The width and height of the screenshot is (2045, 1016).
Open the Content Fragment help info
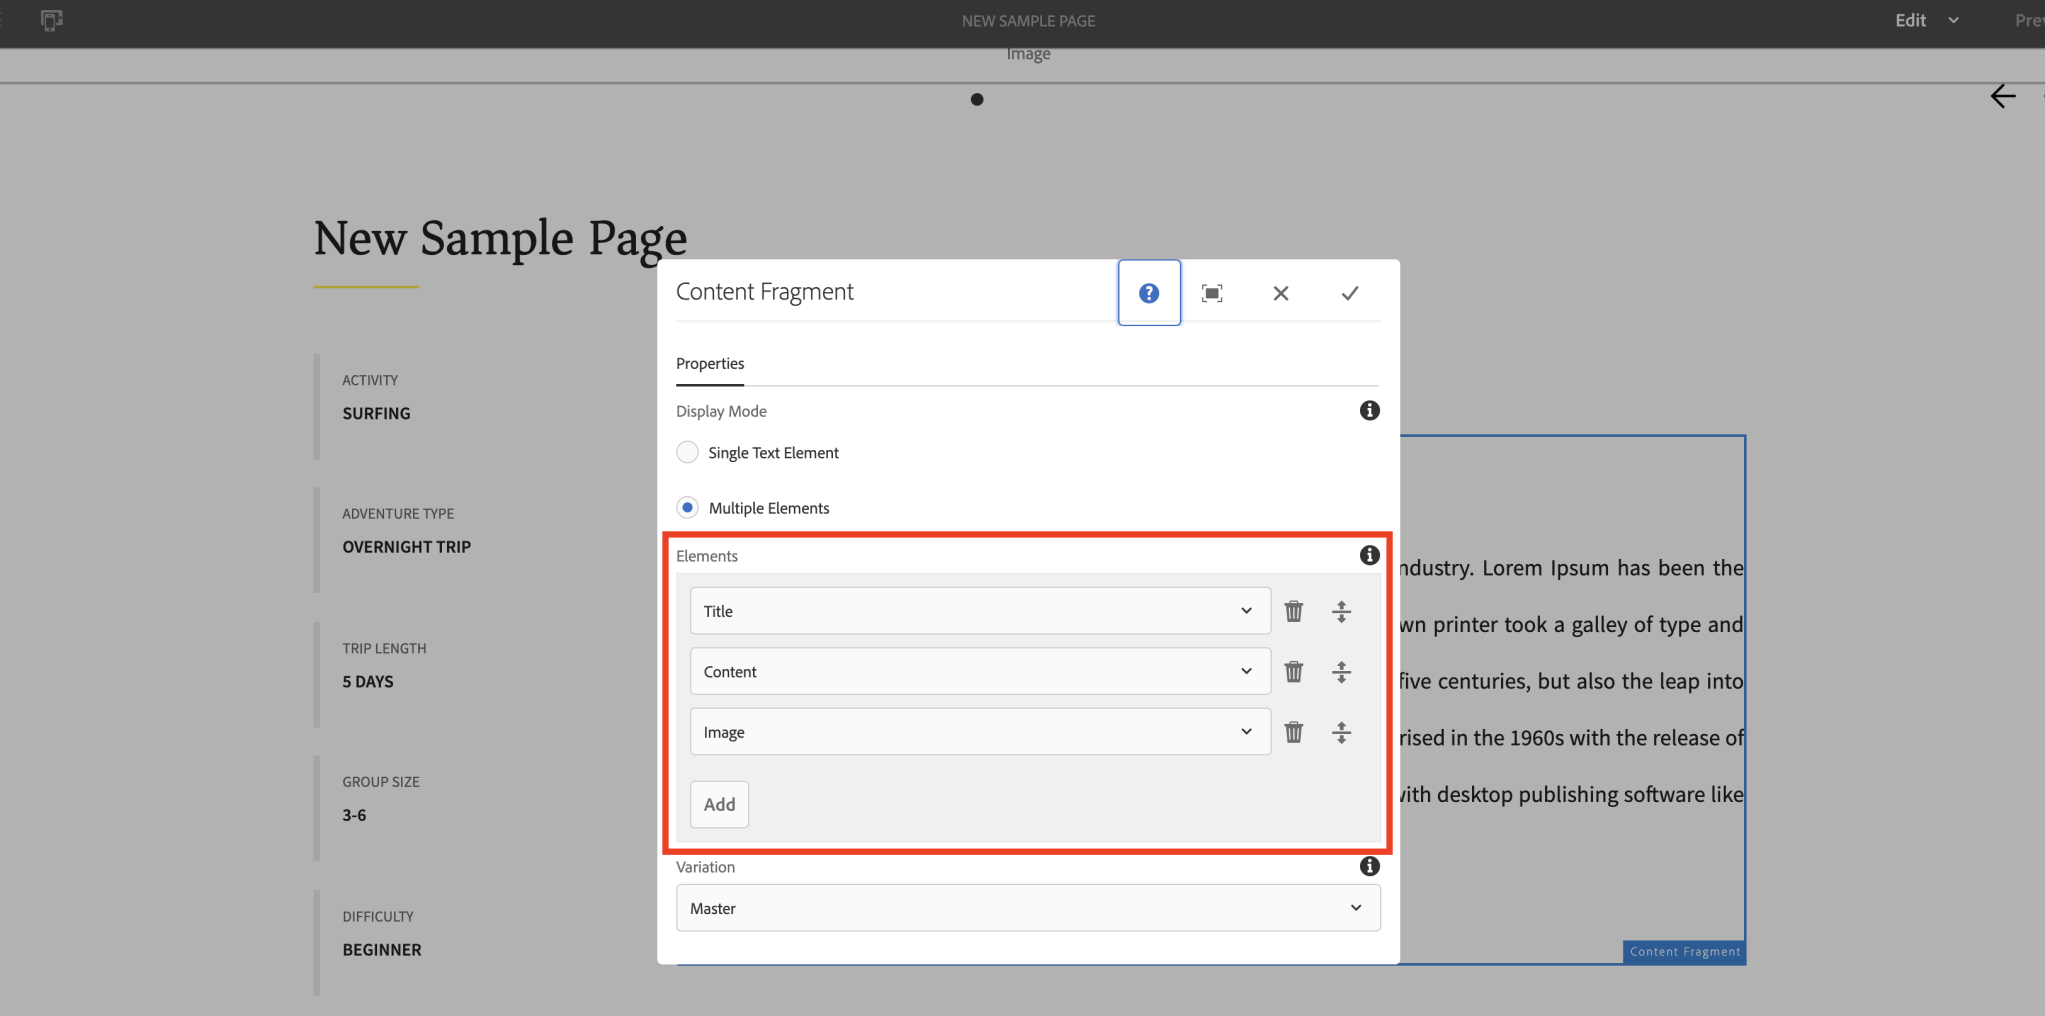click(x=1147, y=292)
